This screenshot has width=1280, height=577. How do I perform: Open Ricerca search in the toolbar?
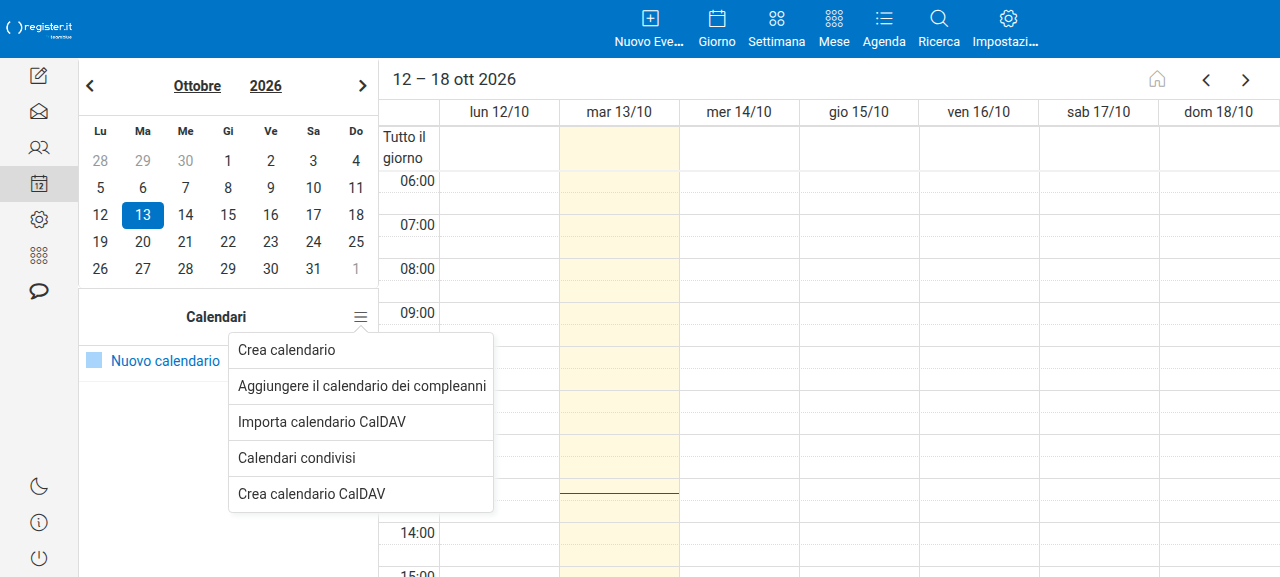[x=939, y=29]
